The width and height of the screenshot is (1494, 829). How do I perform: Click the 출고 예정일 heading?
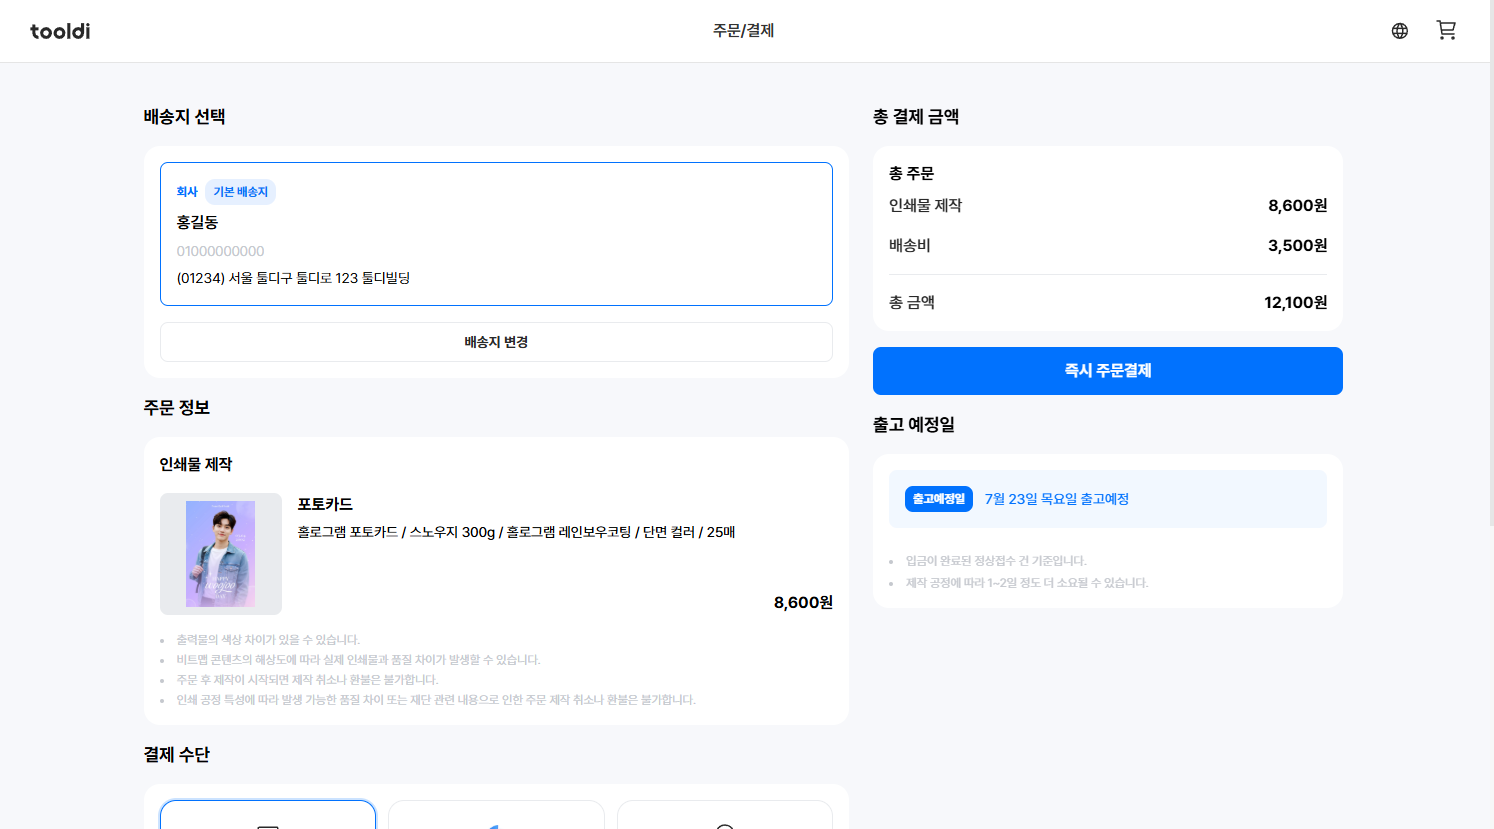(x=914, y=425)
